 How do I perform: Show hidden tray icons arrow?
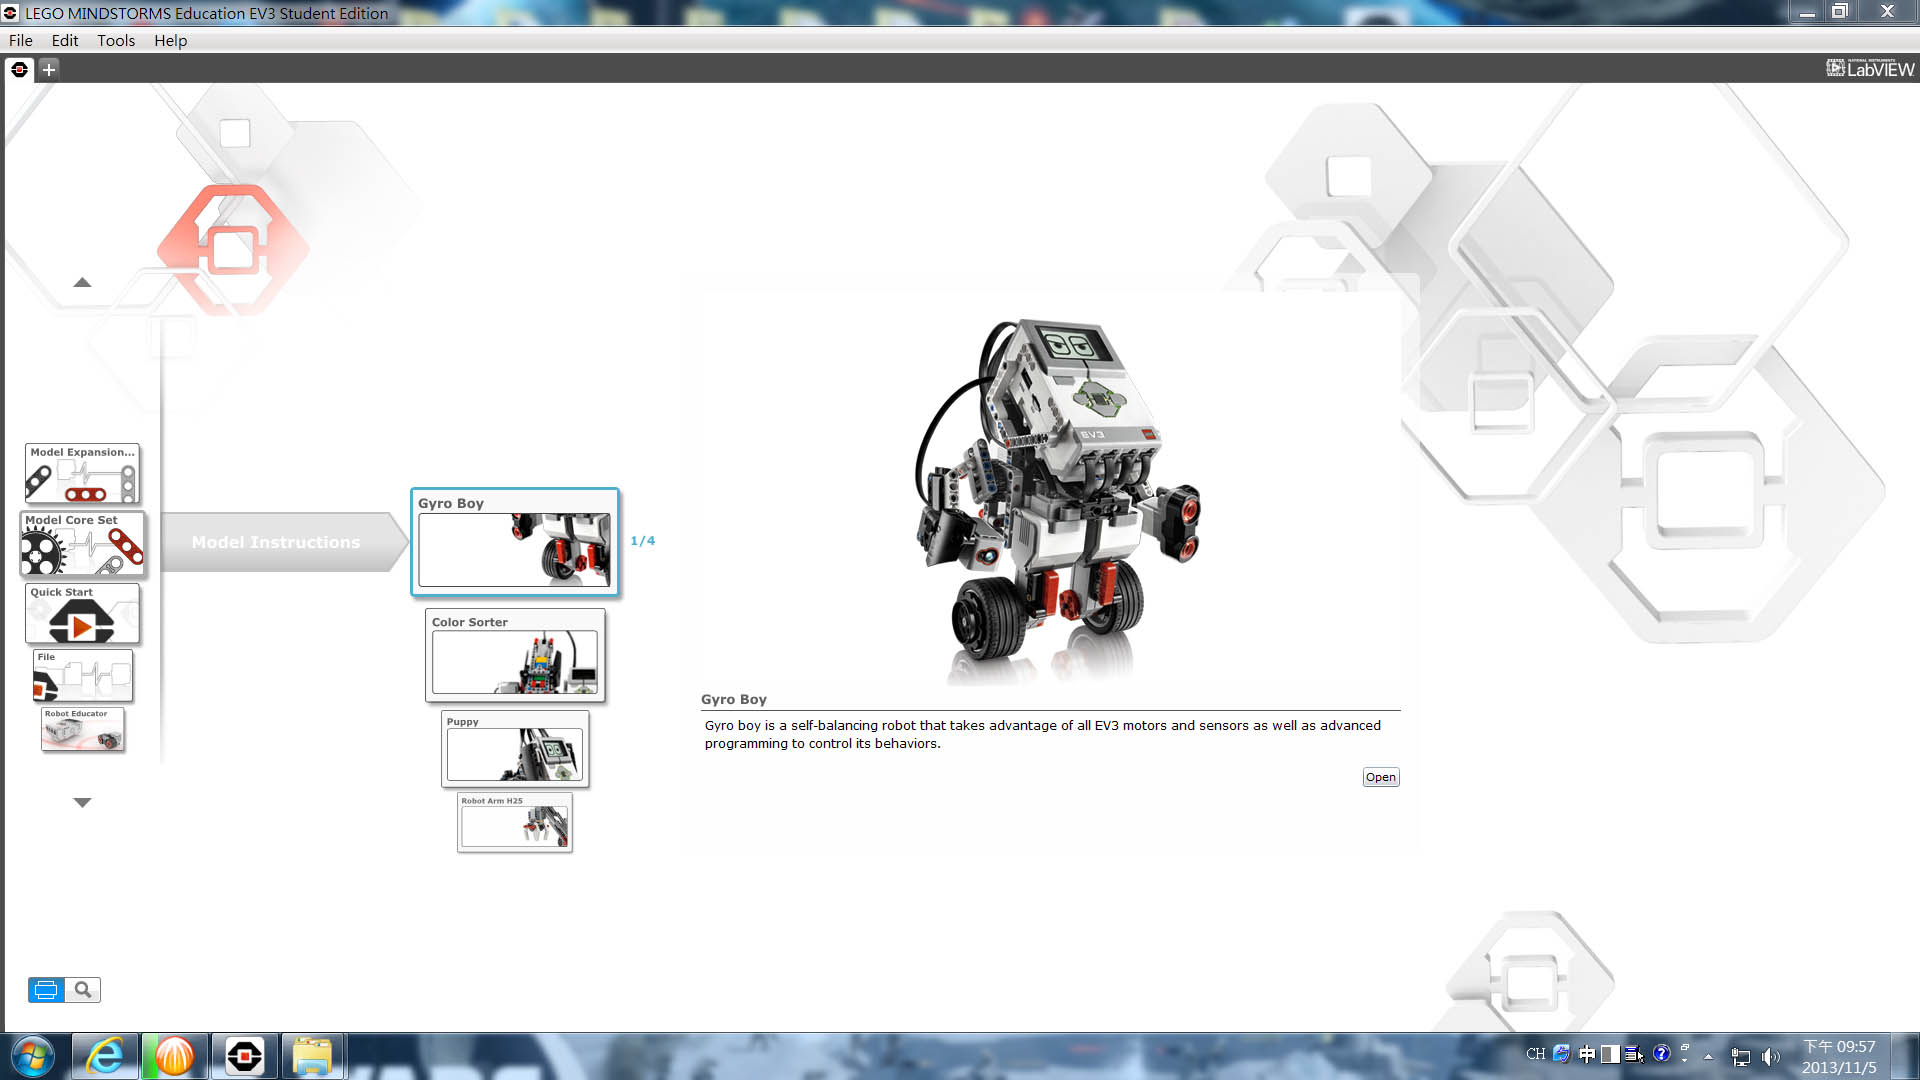click(1708, 1056)
